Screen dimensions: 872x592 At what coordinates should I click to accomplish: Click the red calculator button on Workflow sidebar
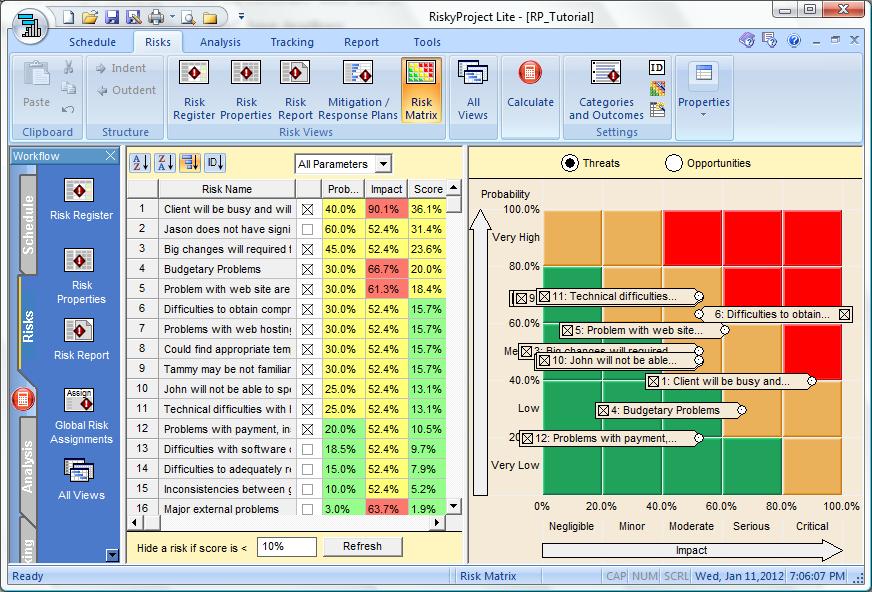[x=23, y=399]
